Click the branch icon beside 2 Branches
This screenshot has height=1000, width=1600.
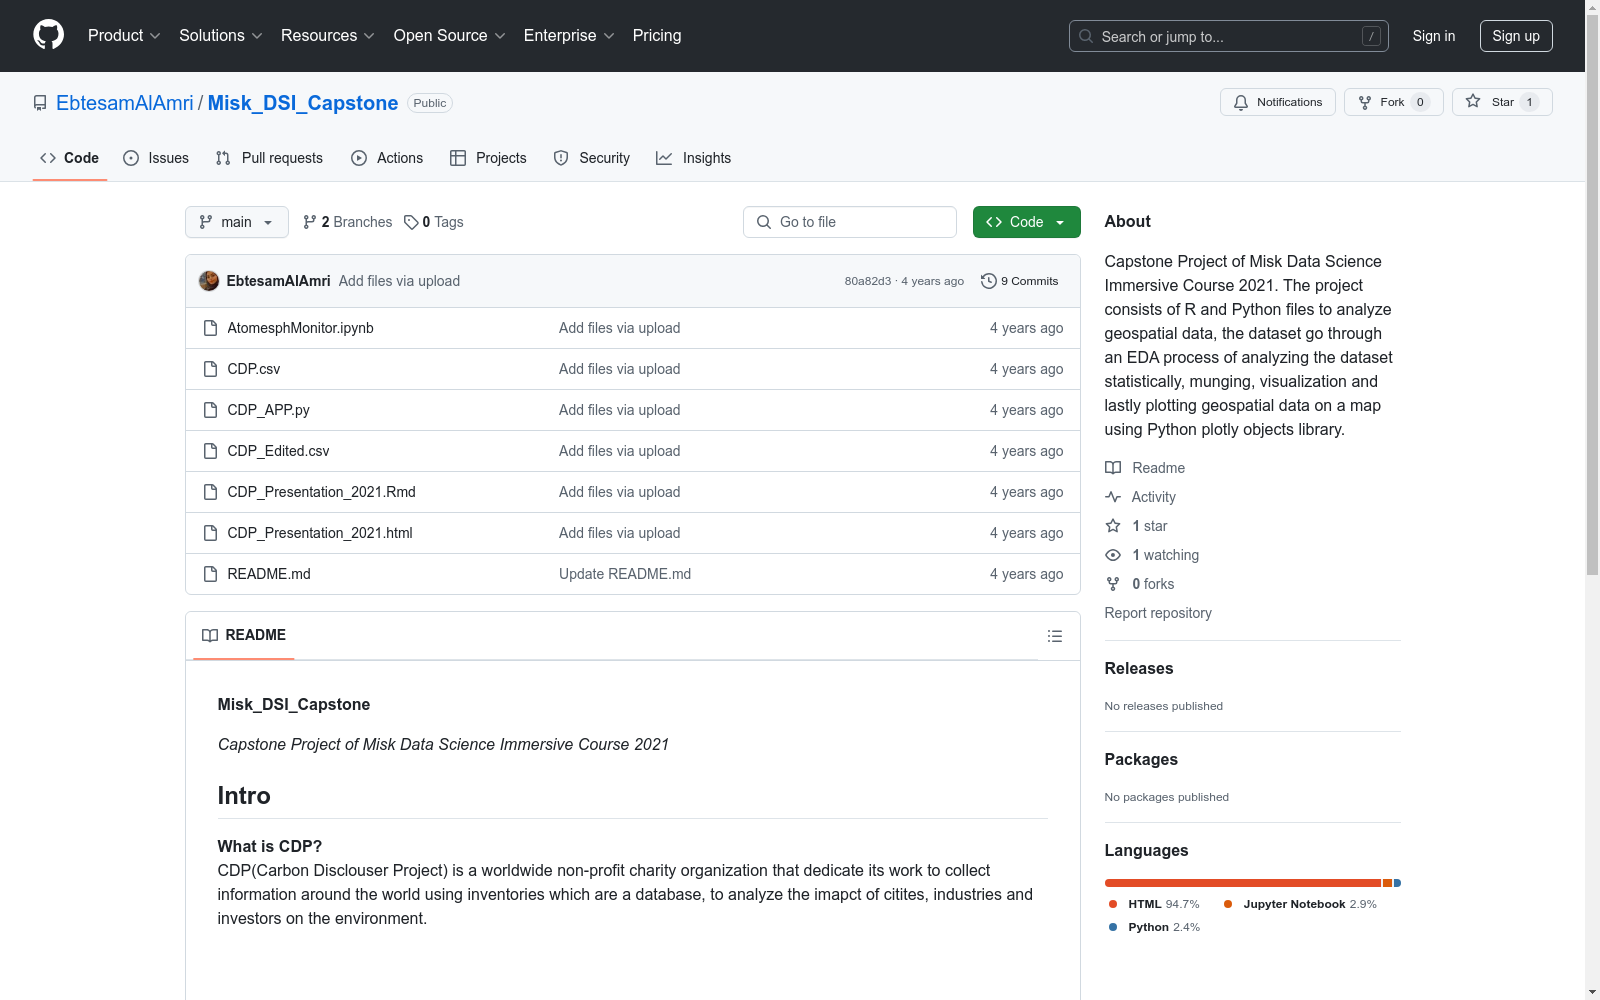pyautogui.click(x=310, y=222)
